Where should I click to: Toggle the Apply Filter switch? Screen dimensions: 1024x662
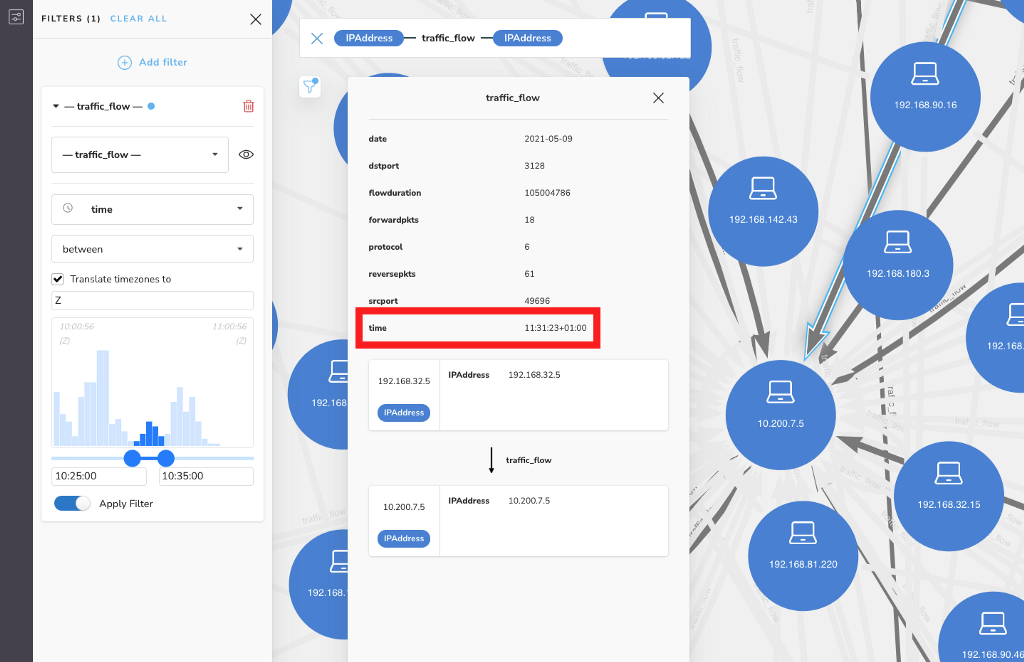tap(72, 503)
